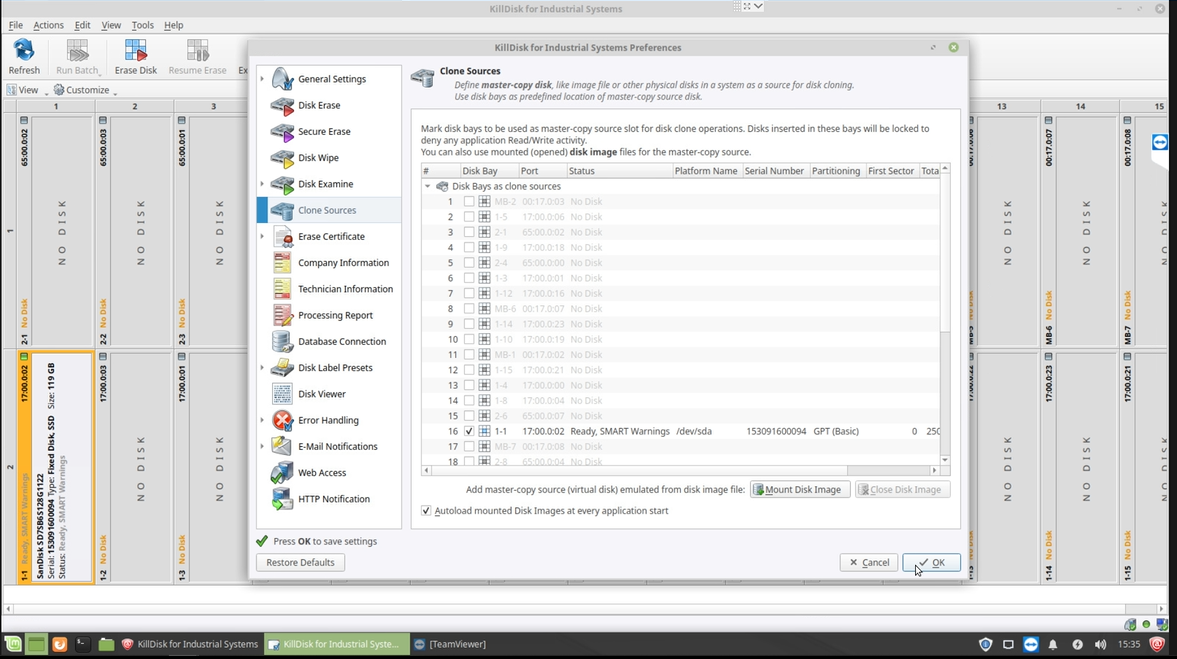Screen dimensions: 1177x659
Task: Open Error Handling page icon
Action: tap(282, 420)
